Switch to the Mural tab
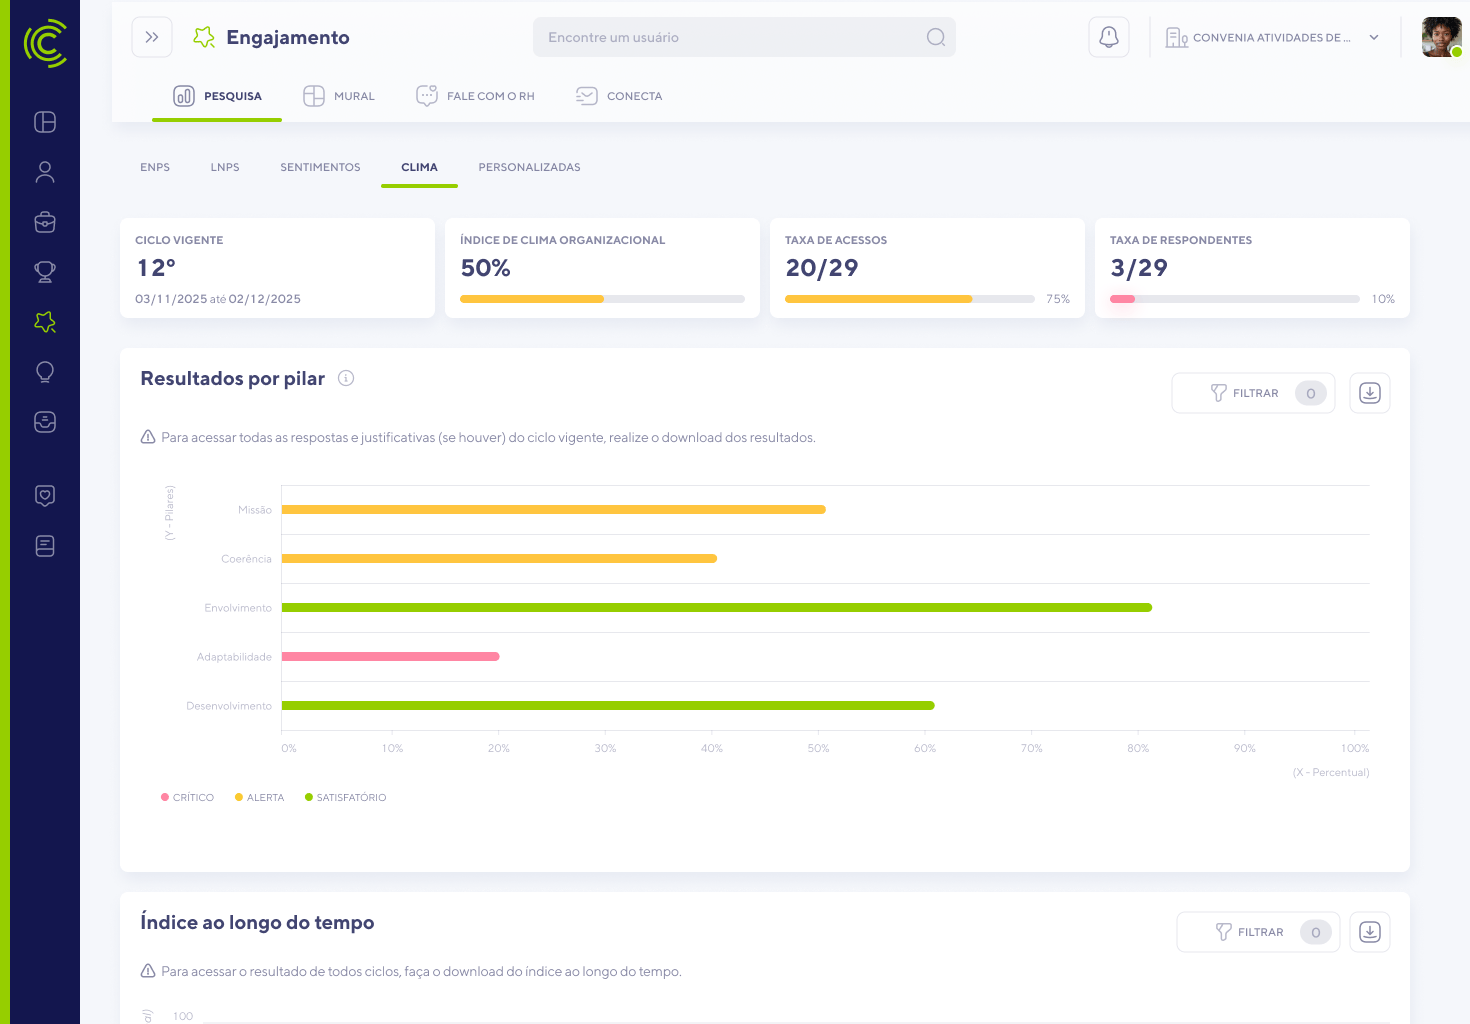This screenshot has width=1470, height=1024. point(339,96)
